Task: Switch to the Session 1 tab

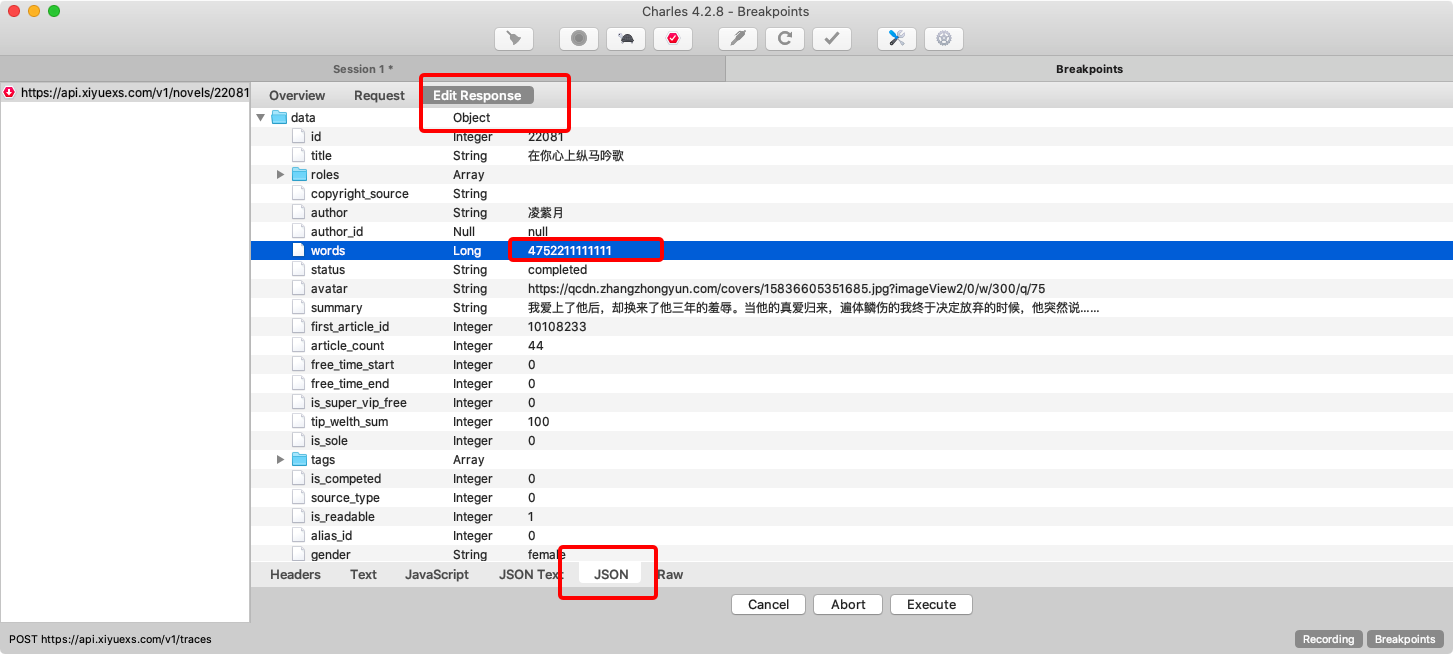Action: [x=363, y=69]
